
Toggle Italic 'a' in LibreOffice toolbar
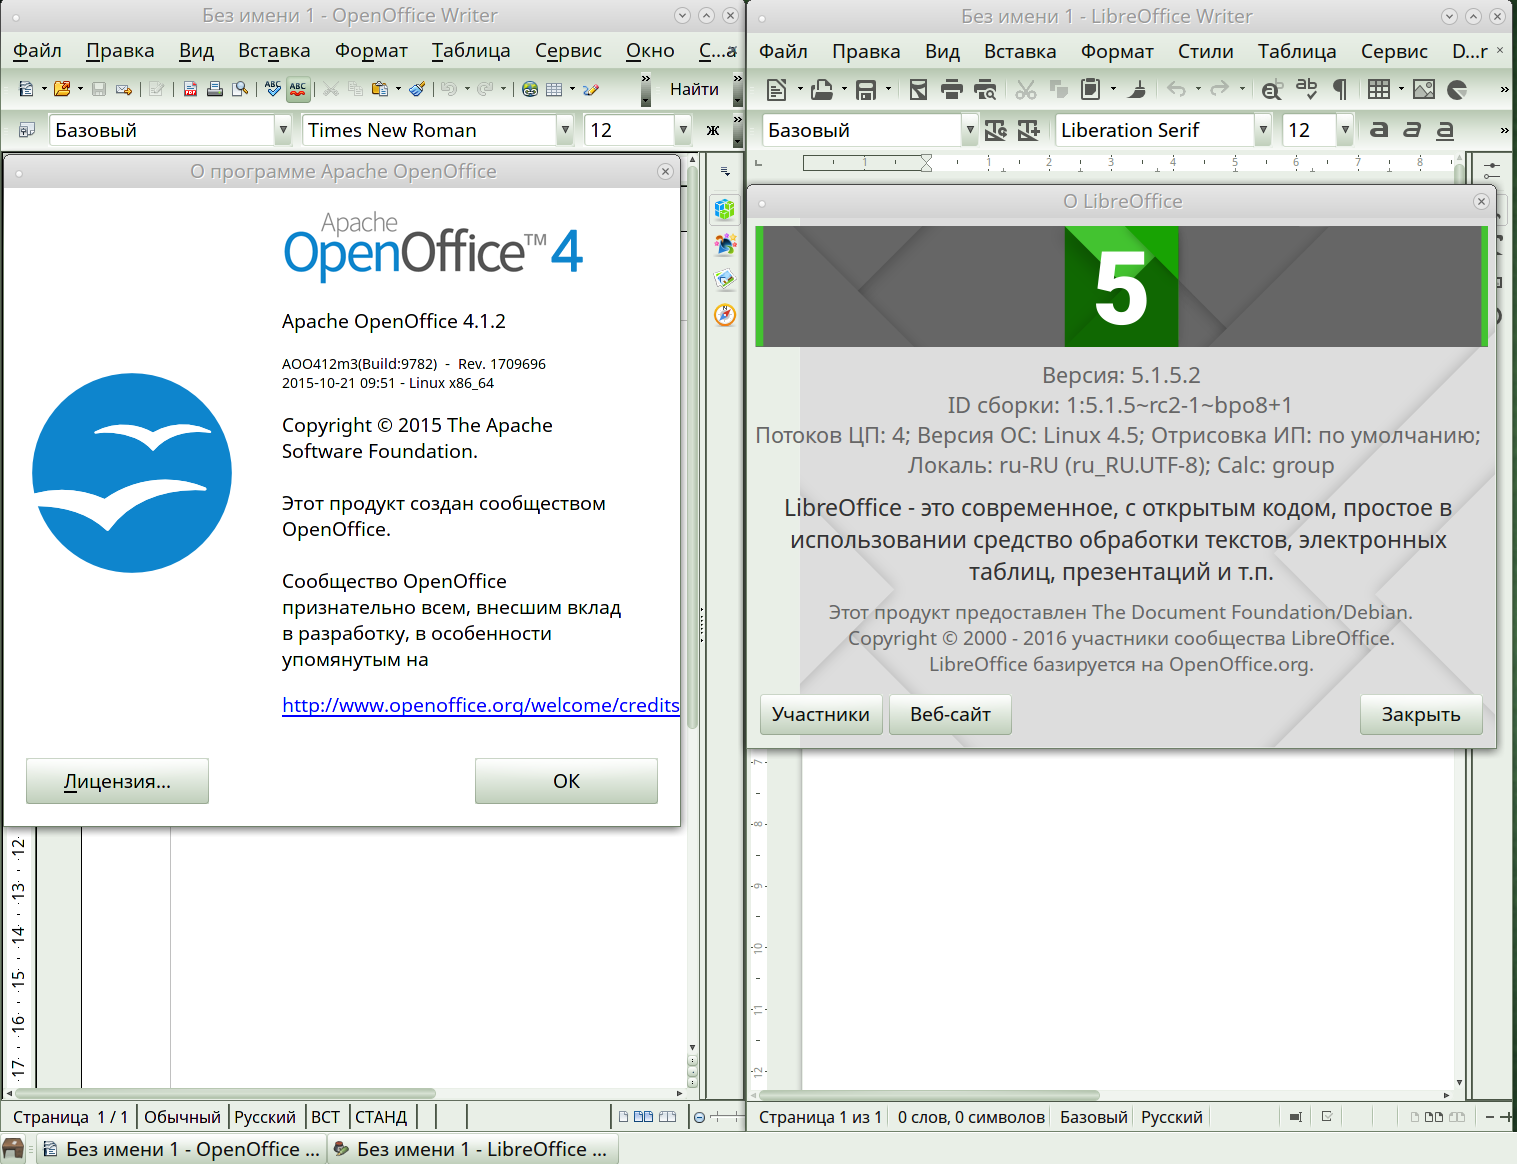(x=1412, y=130)
